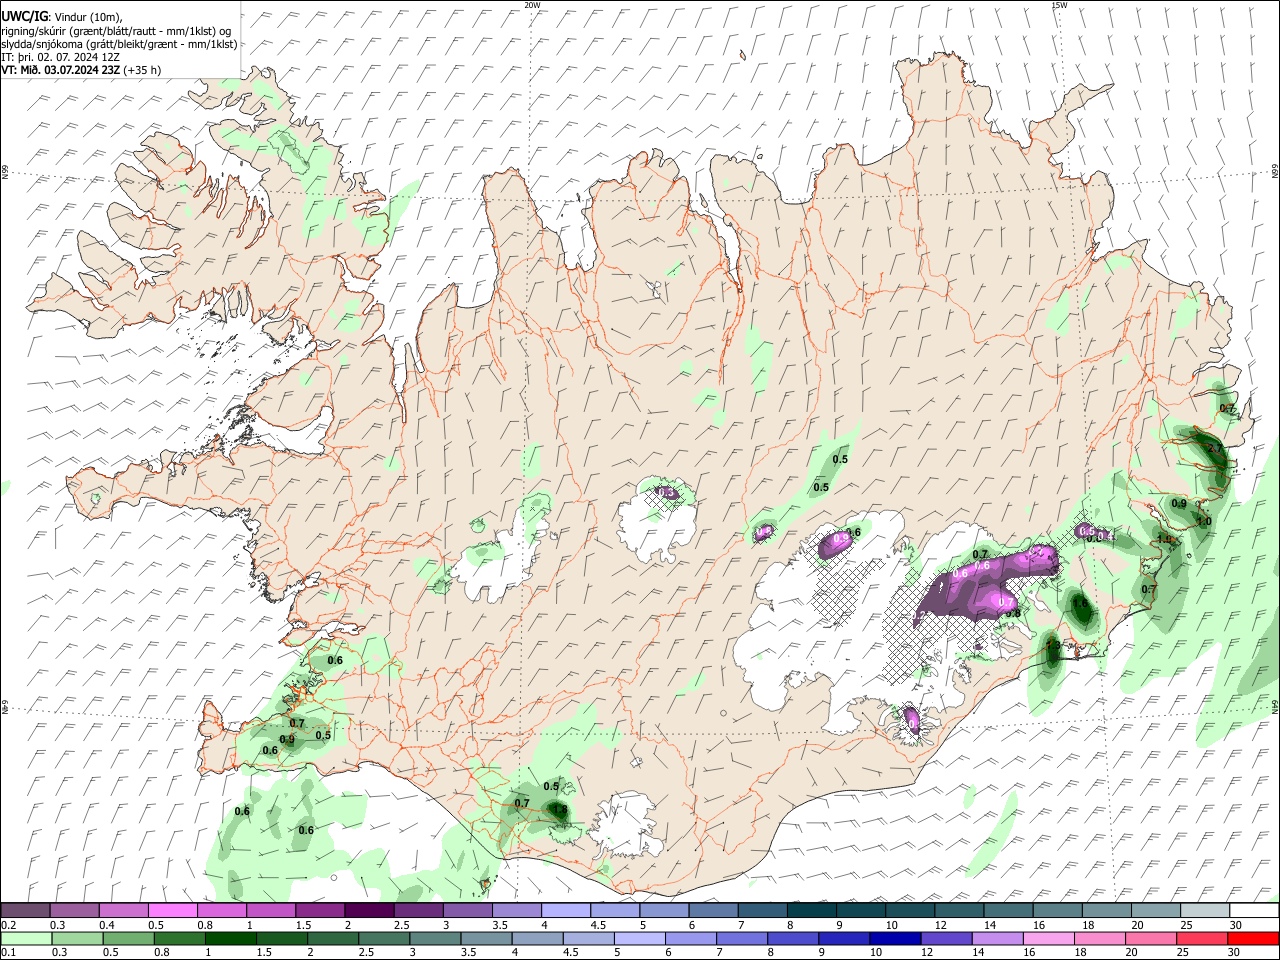Select the darkest purple 2 mm snow legend swatch
This screenshot has height=960, width=1280.
[x=369, y=911]
